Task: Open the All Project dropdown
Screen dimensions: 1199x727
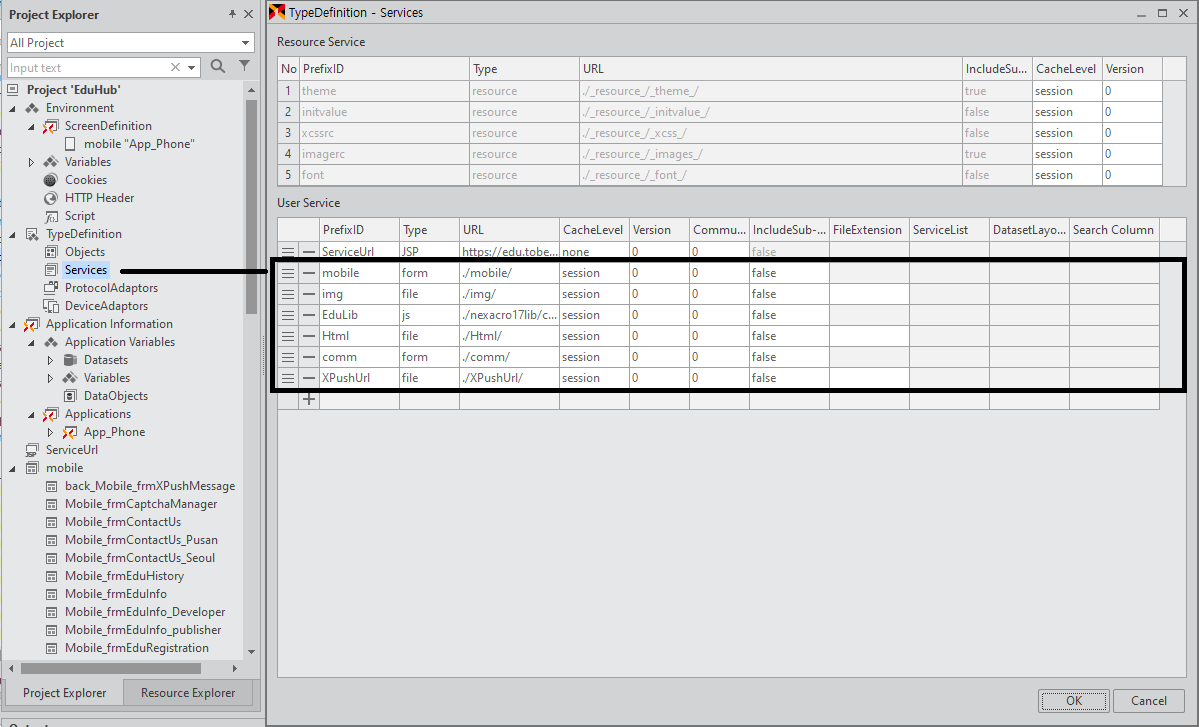Action: tap(246, 43)
